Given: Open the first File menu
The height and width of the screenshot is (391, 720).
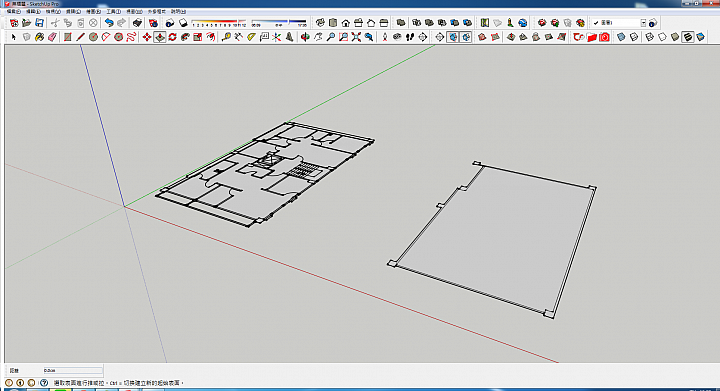Looking at the screenshot, I should 13,11.
